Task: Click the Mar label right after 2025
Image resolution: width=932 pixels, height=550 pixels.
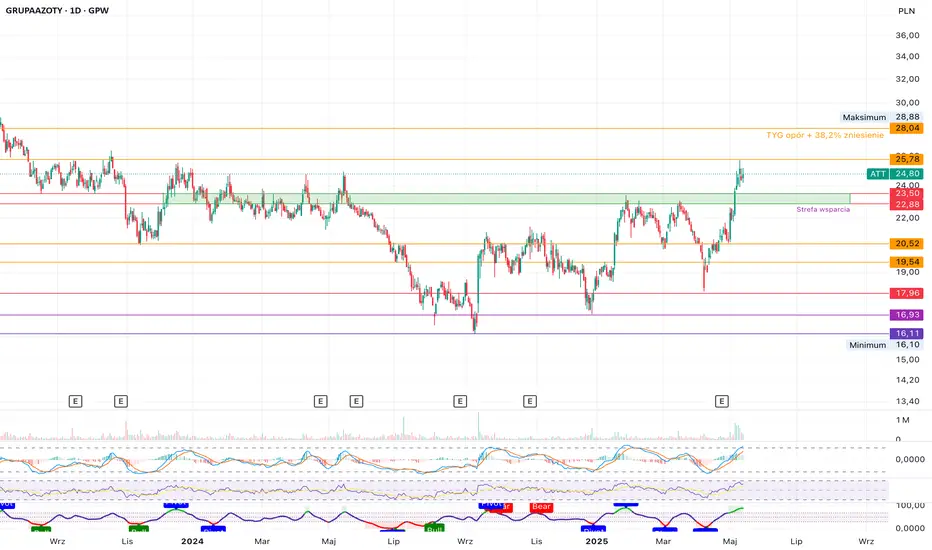Action: [x=663, y=541]
